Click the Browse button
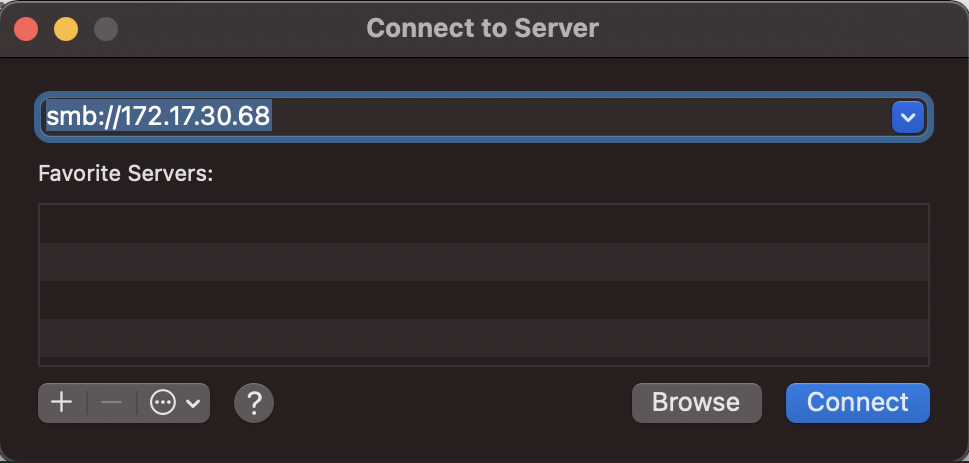The width and height of the screenshot is (969, 463). click(x=696, y=402)
